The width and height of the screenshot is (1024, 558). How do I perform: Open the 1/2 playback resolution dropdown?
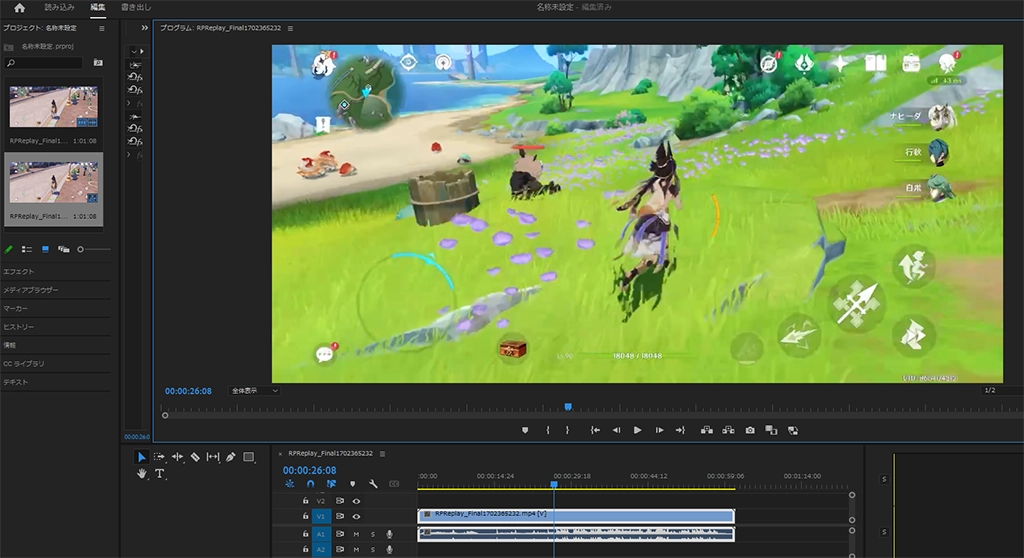[999, 390]
